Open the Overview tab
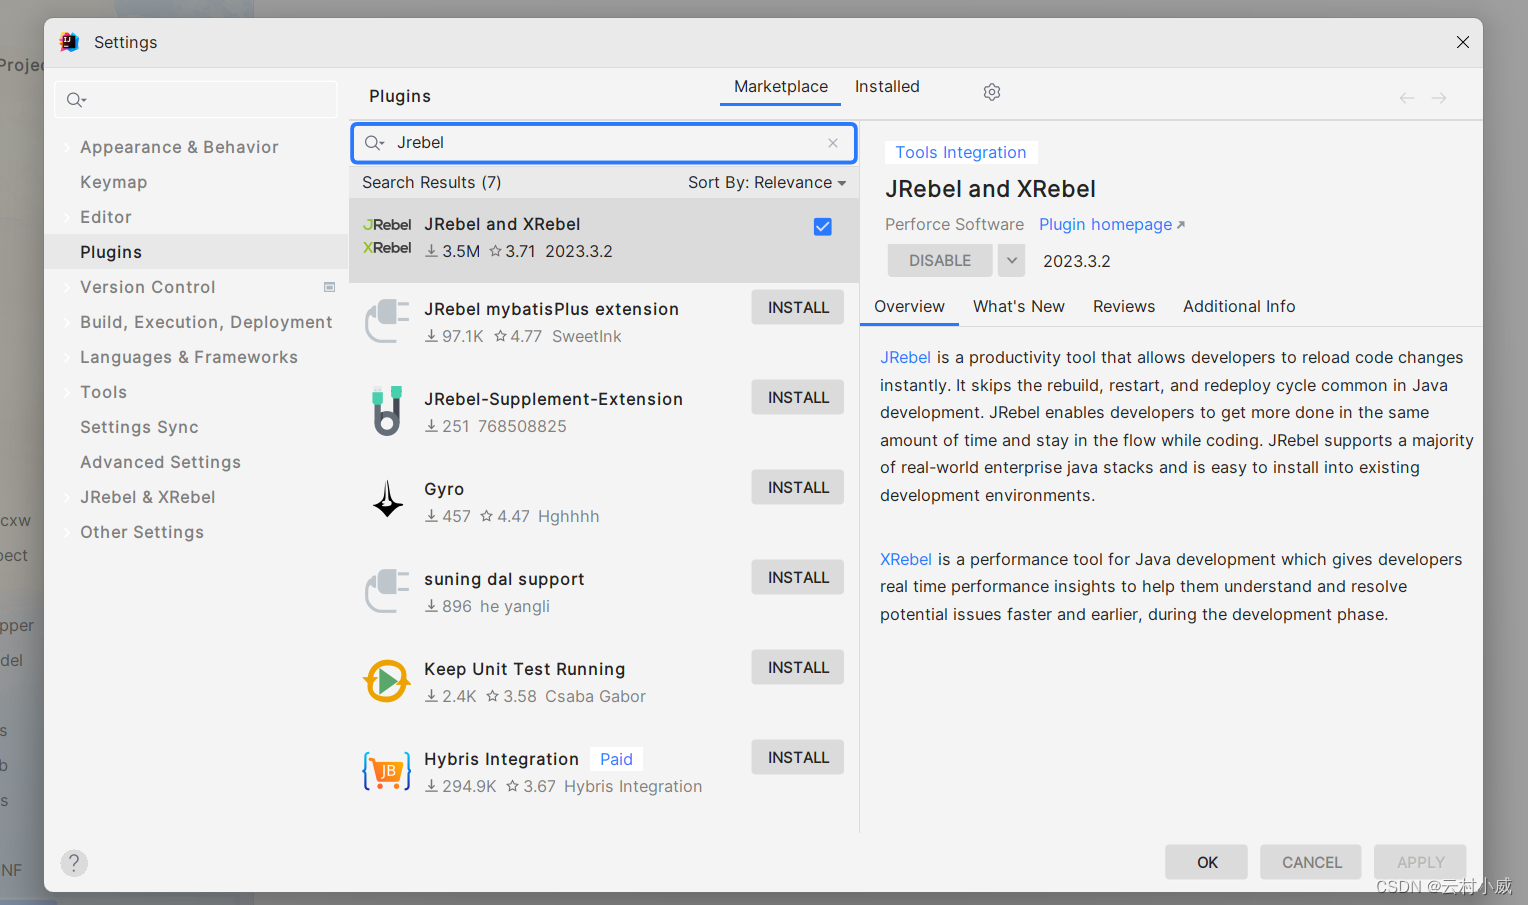The image size is (1528, 905). 909,307
